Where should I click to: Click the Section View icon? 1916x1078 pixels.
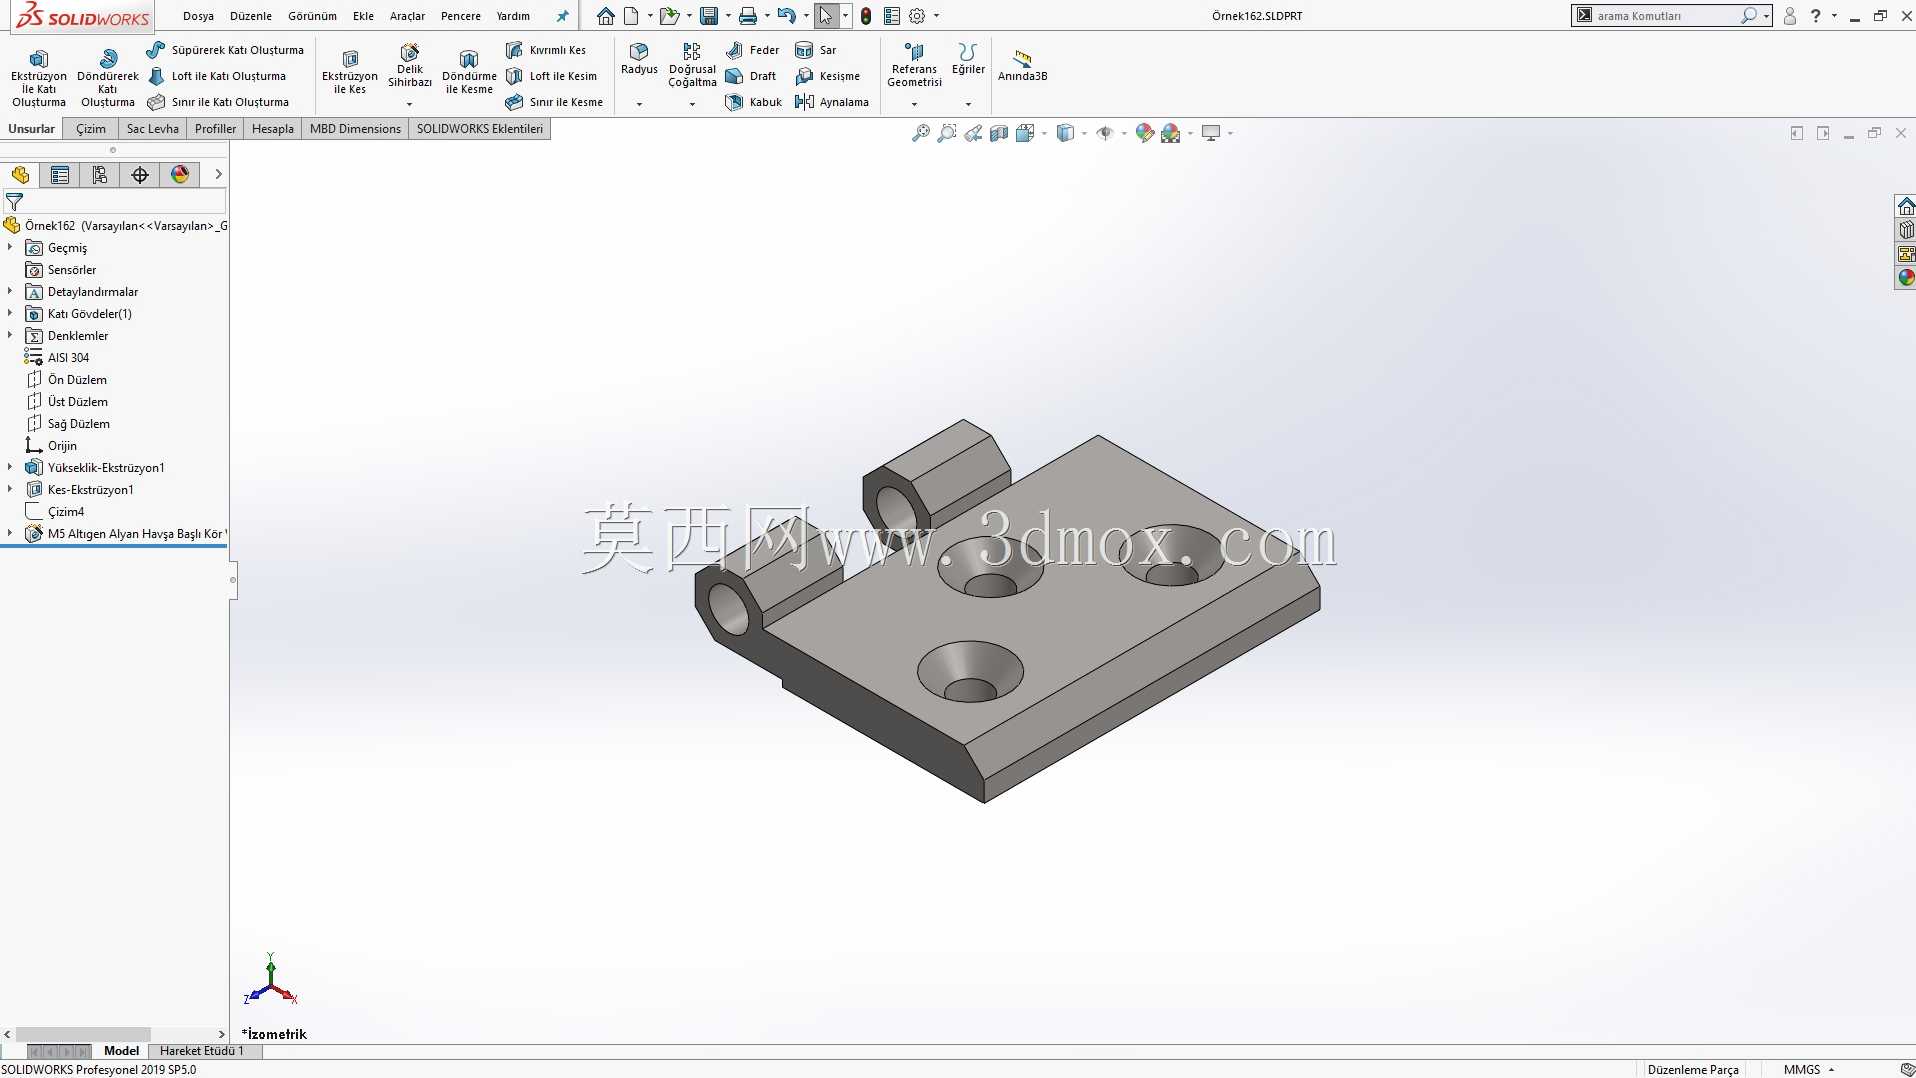(x=999, y=133)
